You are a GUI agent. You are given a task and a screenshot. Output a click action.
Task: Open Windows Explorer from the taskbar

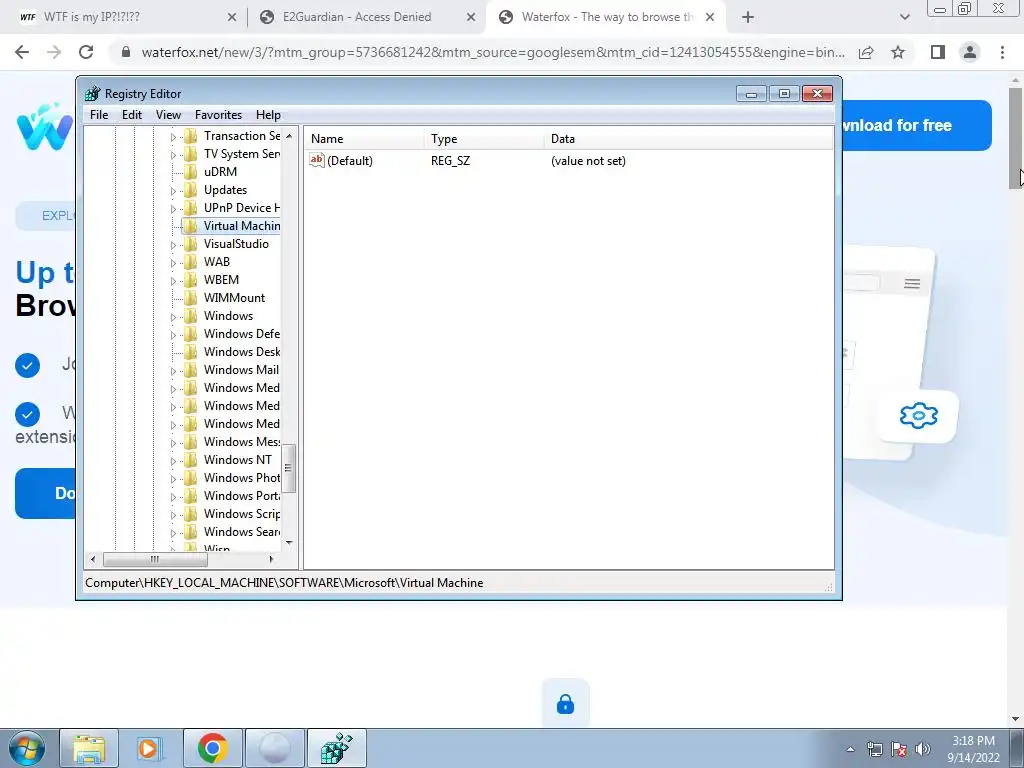(89, 748)
